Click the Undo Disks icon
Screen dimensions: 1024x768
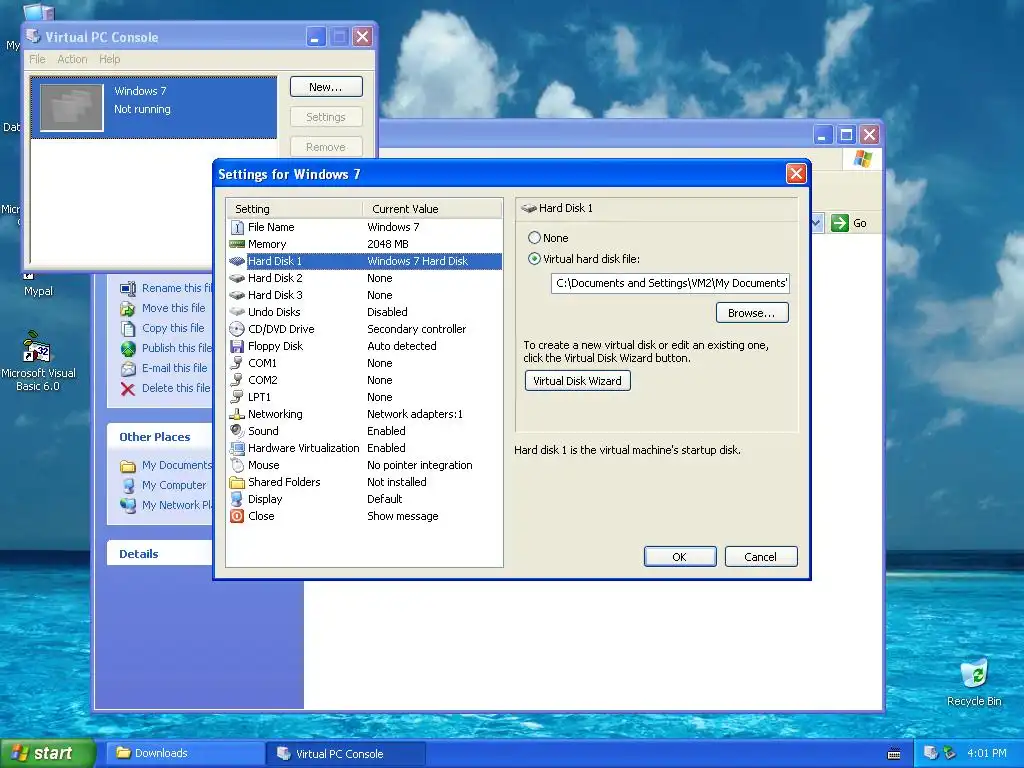(x=237, y=312)
